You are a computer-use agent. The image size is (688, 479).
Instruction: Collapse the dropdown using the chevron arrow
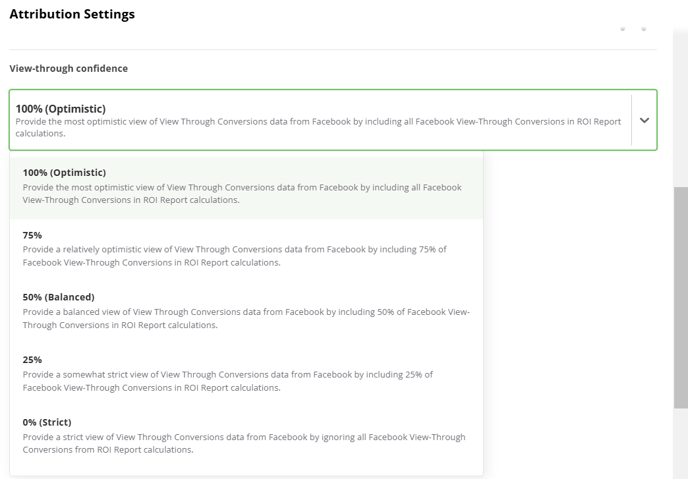pyautogui.click(x=644, y=120)
